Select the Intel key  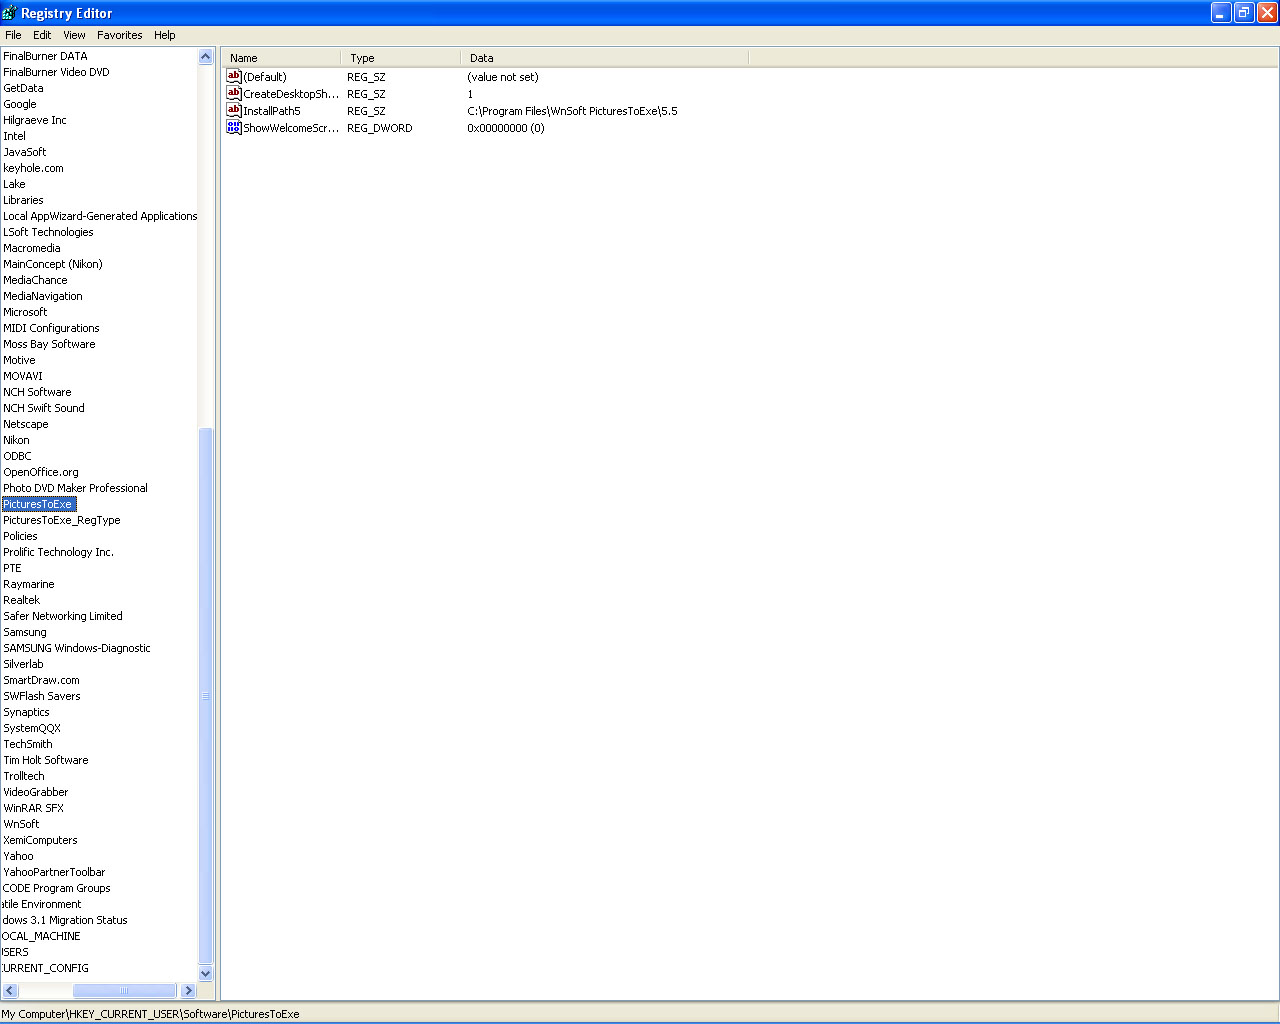pos(14,136)
